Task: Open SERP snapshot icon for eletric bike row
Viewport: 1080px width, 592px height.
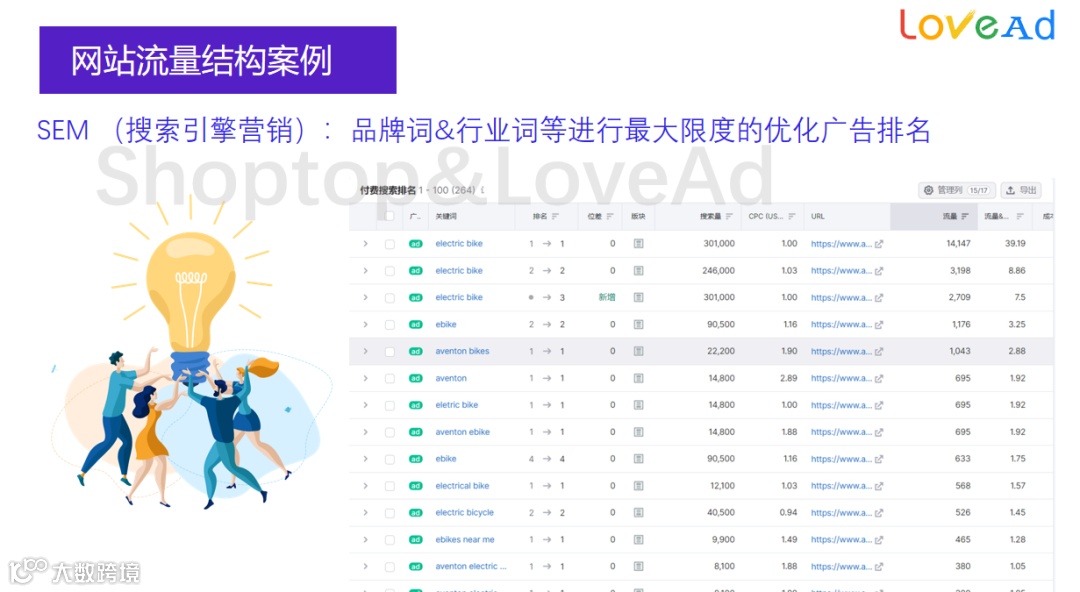Action: (638, 405)
